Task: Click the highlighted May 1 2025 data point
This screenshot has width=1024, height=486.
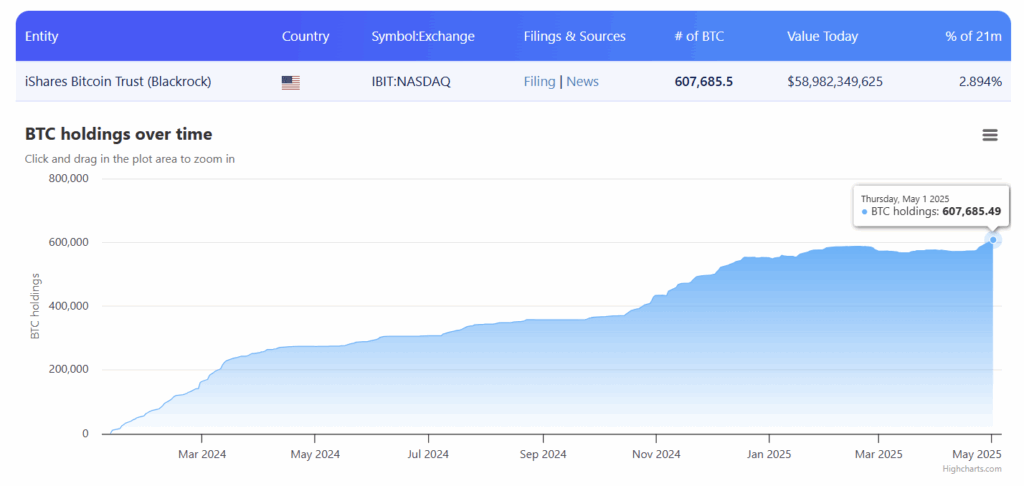Action: (x=993, y=239)
